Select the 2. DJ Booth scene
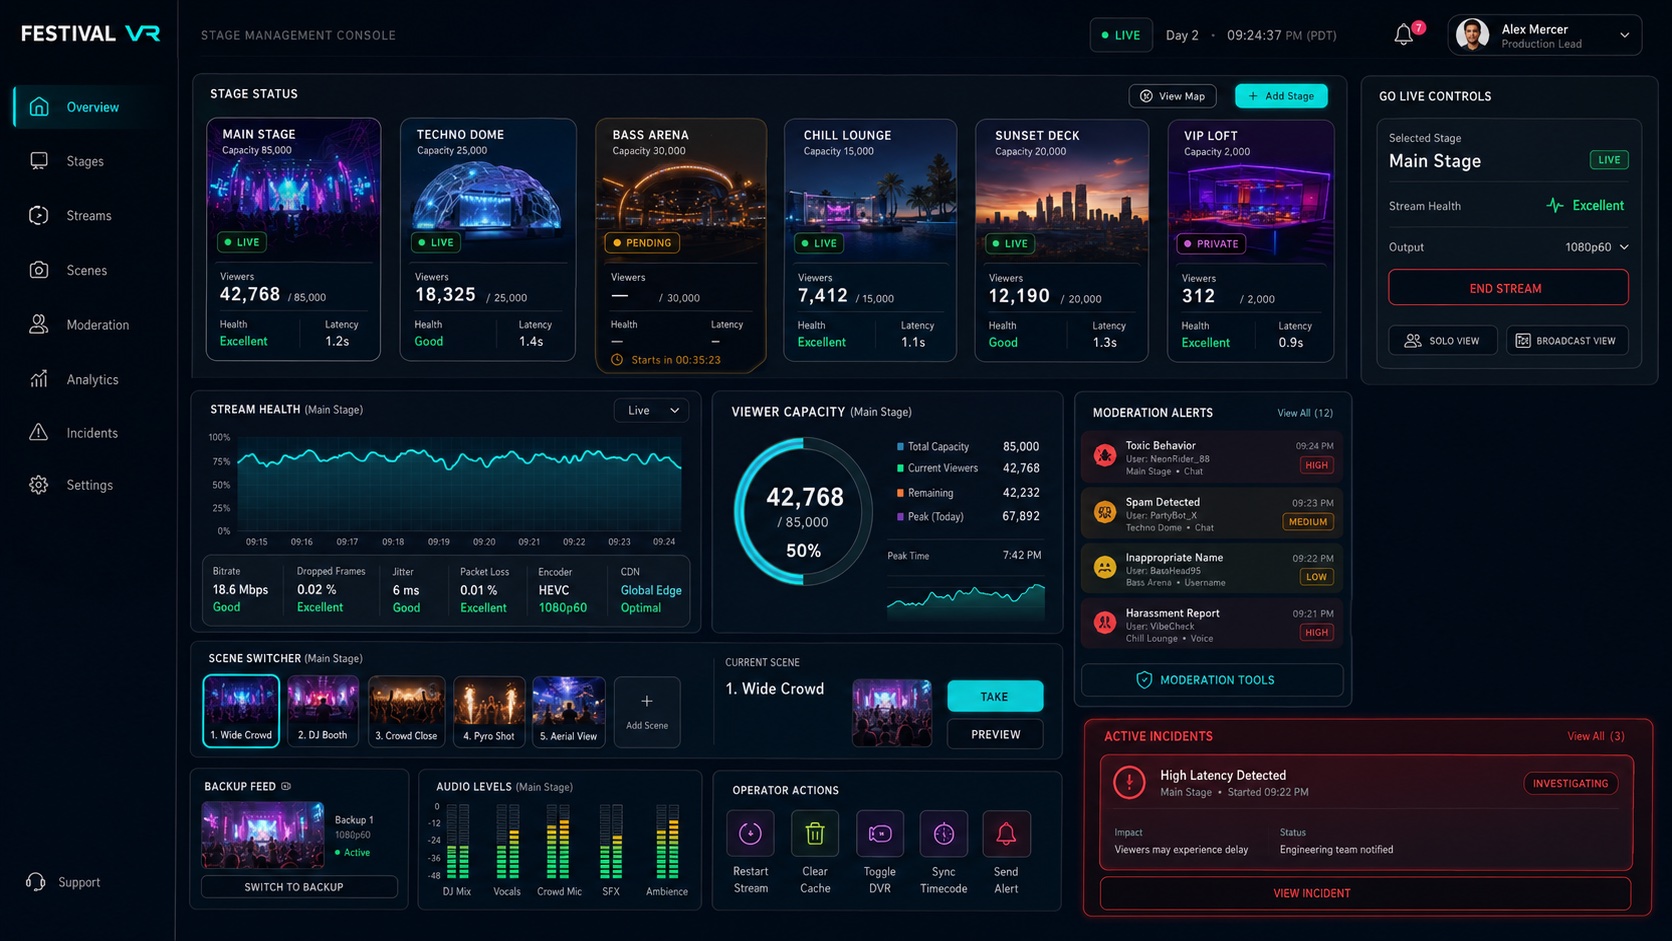The image size is (1672, 941). [x=322, y=711]
